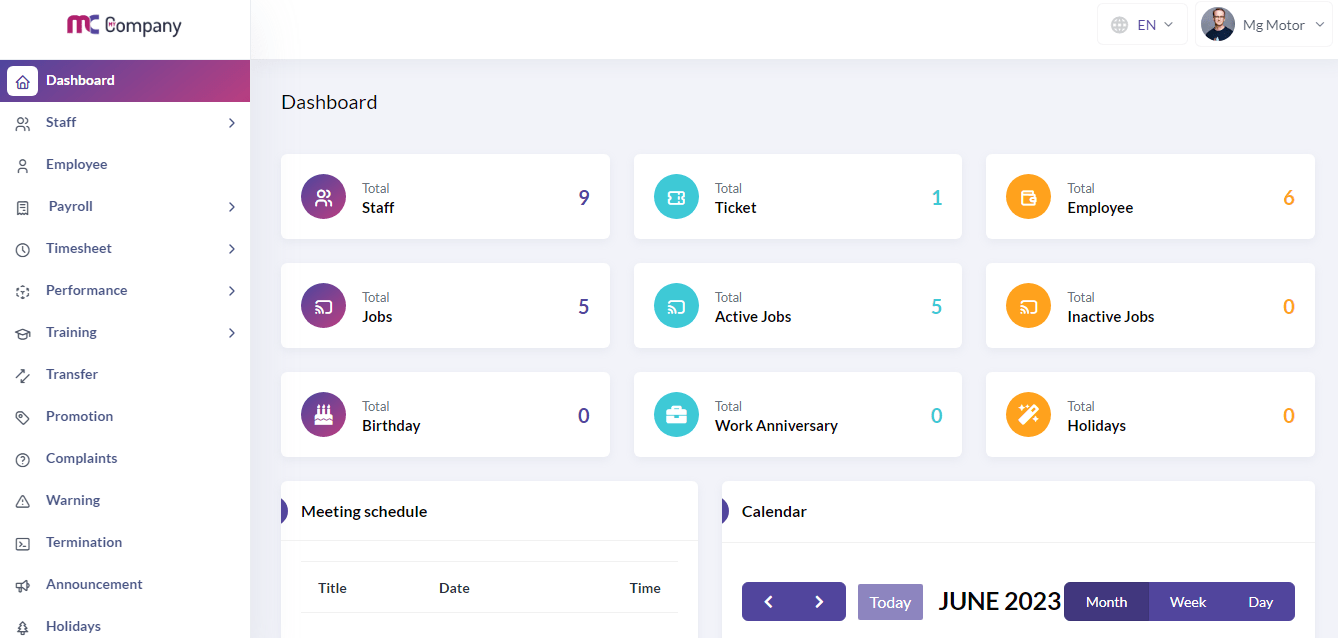The height and width of the screenshot is (638, 1338).
Task: Open the EN language dropdown
Action: [1142, 25]
